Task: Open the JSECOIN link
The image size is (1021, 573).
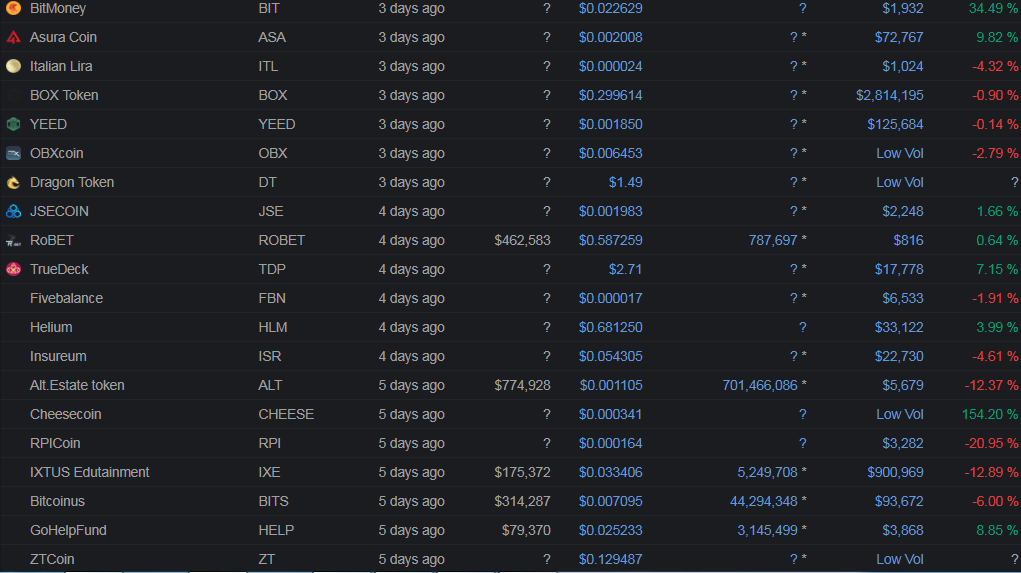Action: coord(59,211)
